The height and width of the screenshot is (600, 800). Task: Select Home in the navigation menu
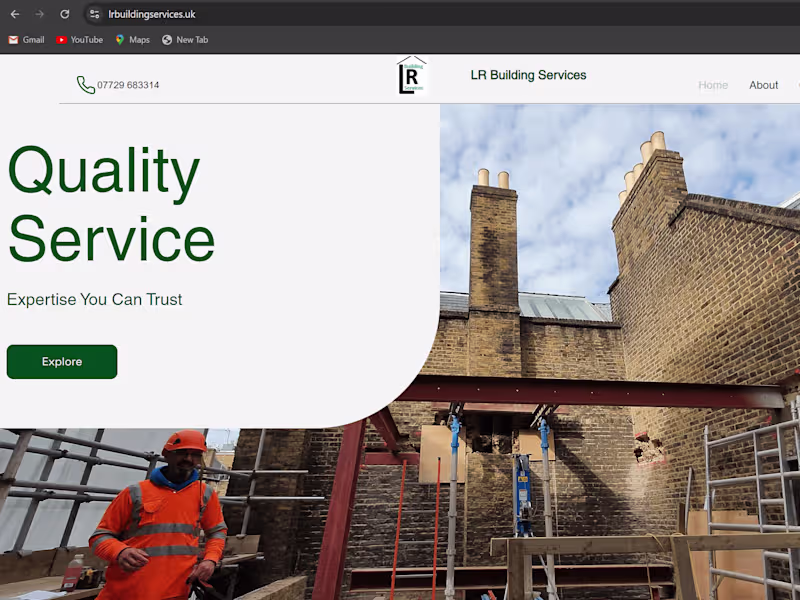[713, 85]
